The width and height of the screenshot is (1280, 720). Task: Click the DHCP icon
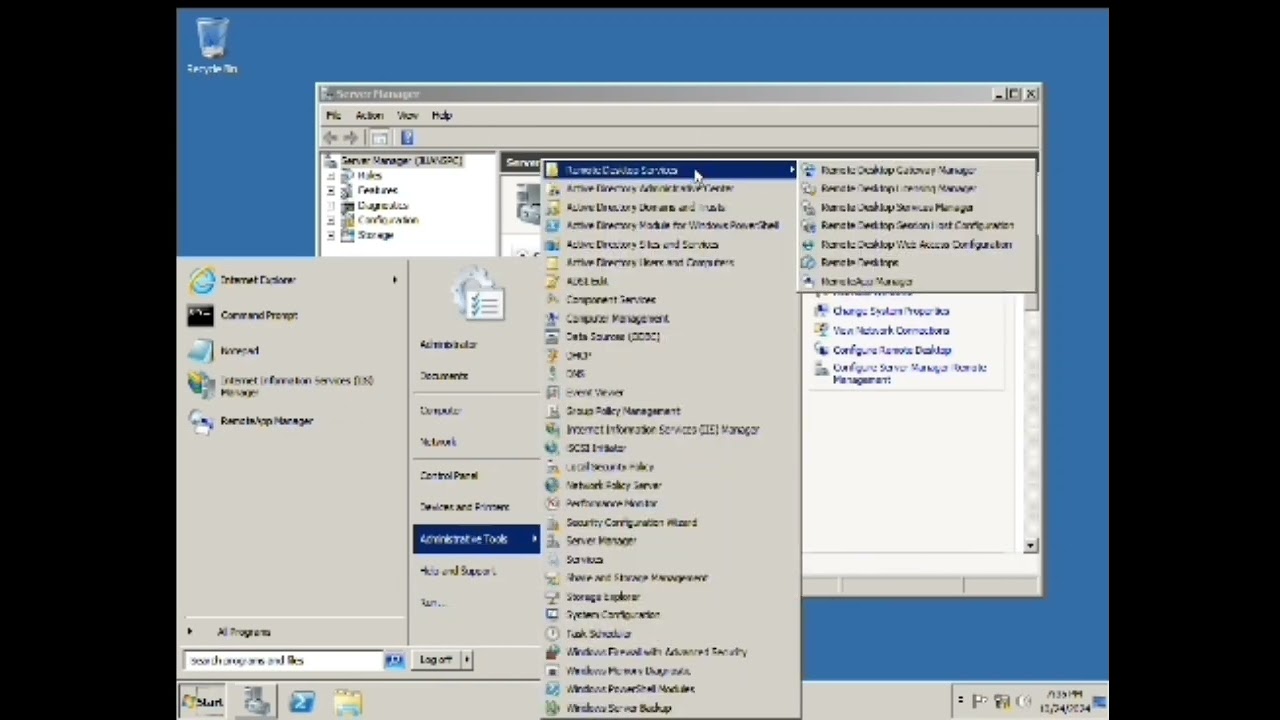pos(553,355)
